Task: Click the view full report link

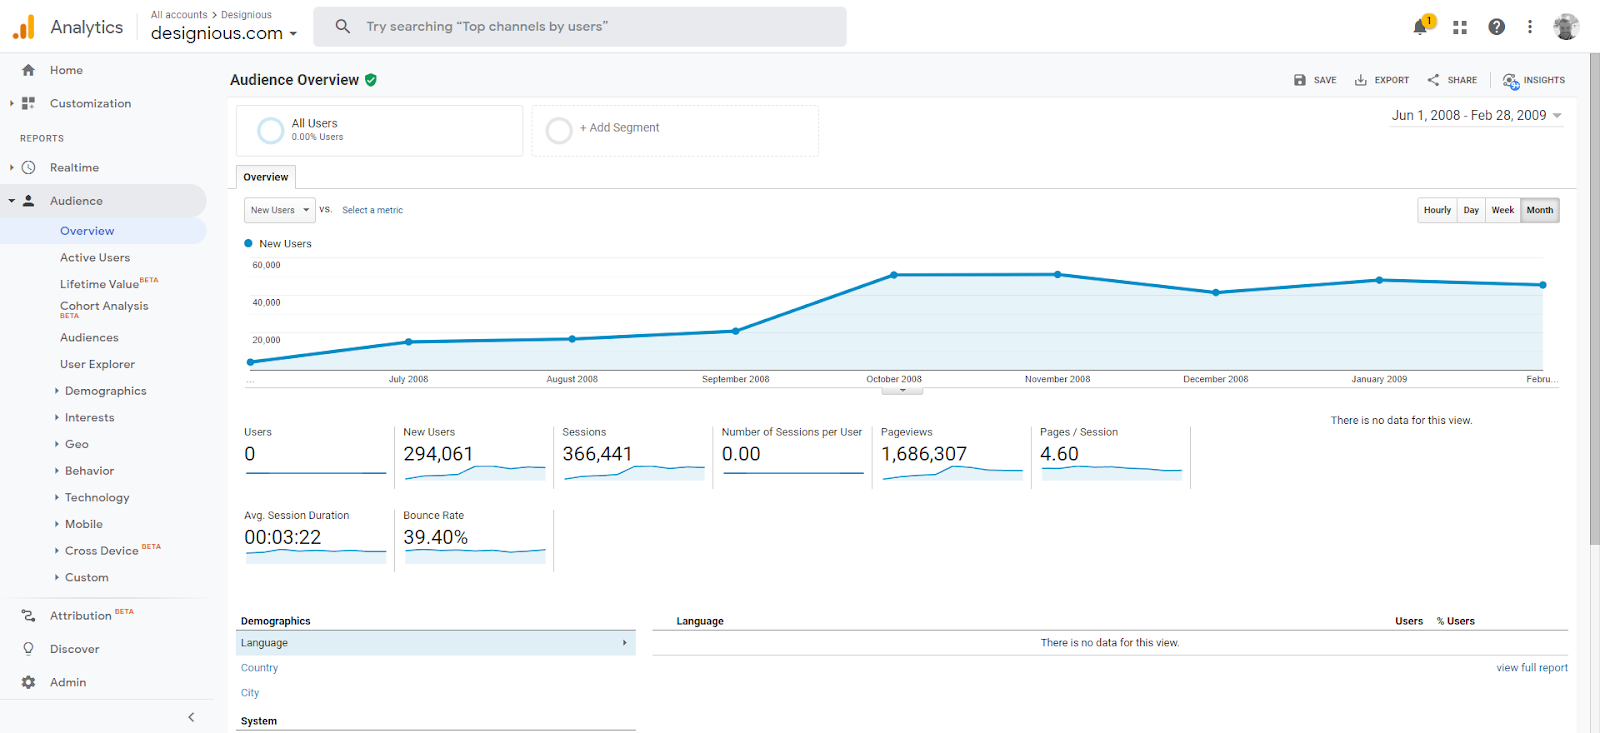Action: (1532, 668)
